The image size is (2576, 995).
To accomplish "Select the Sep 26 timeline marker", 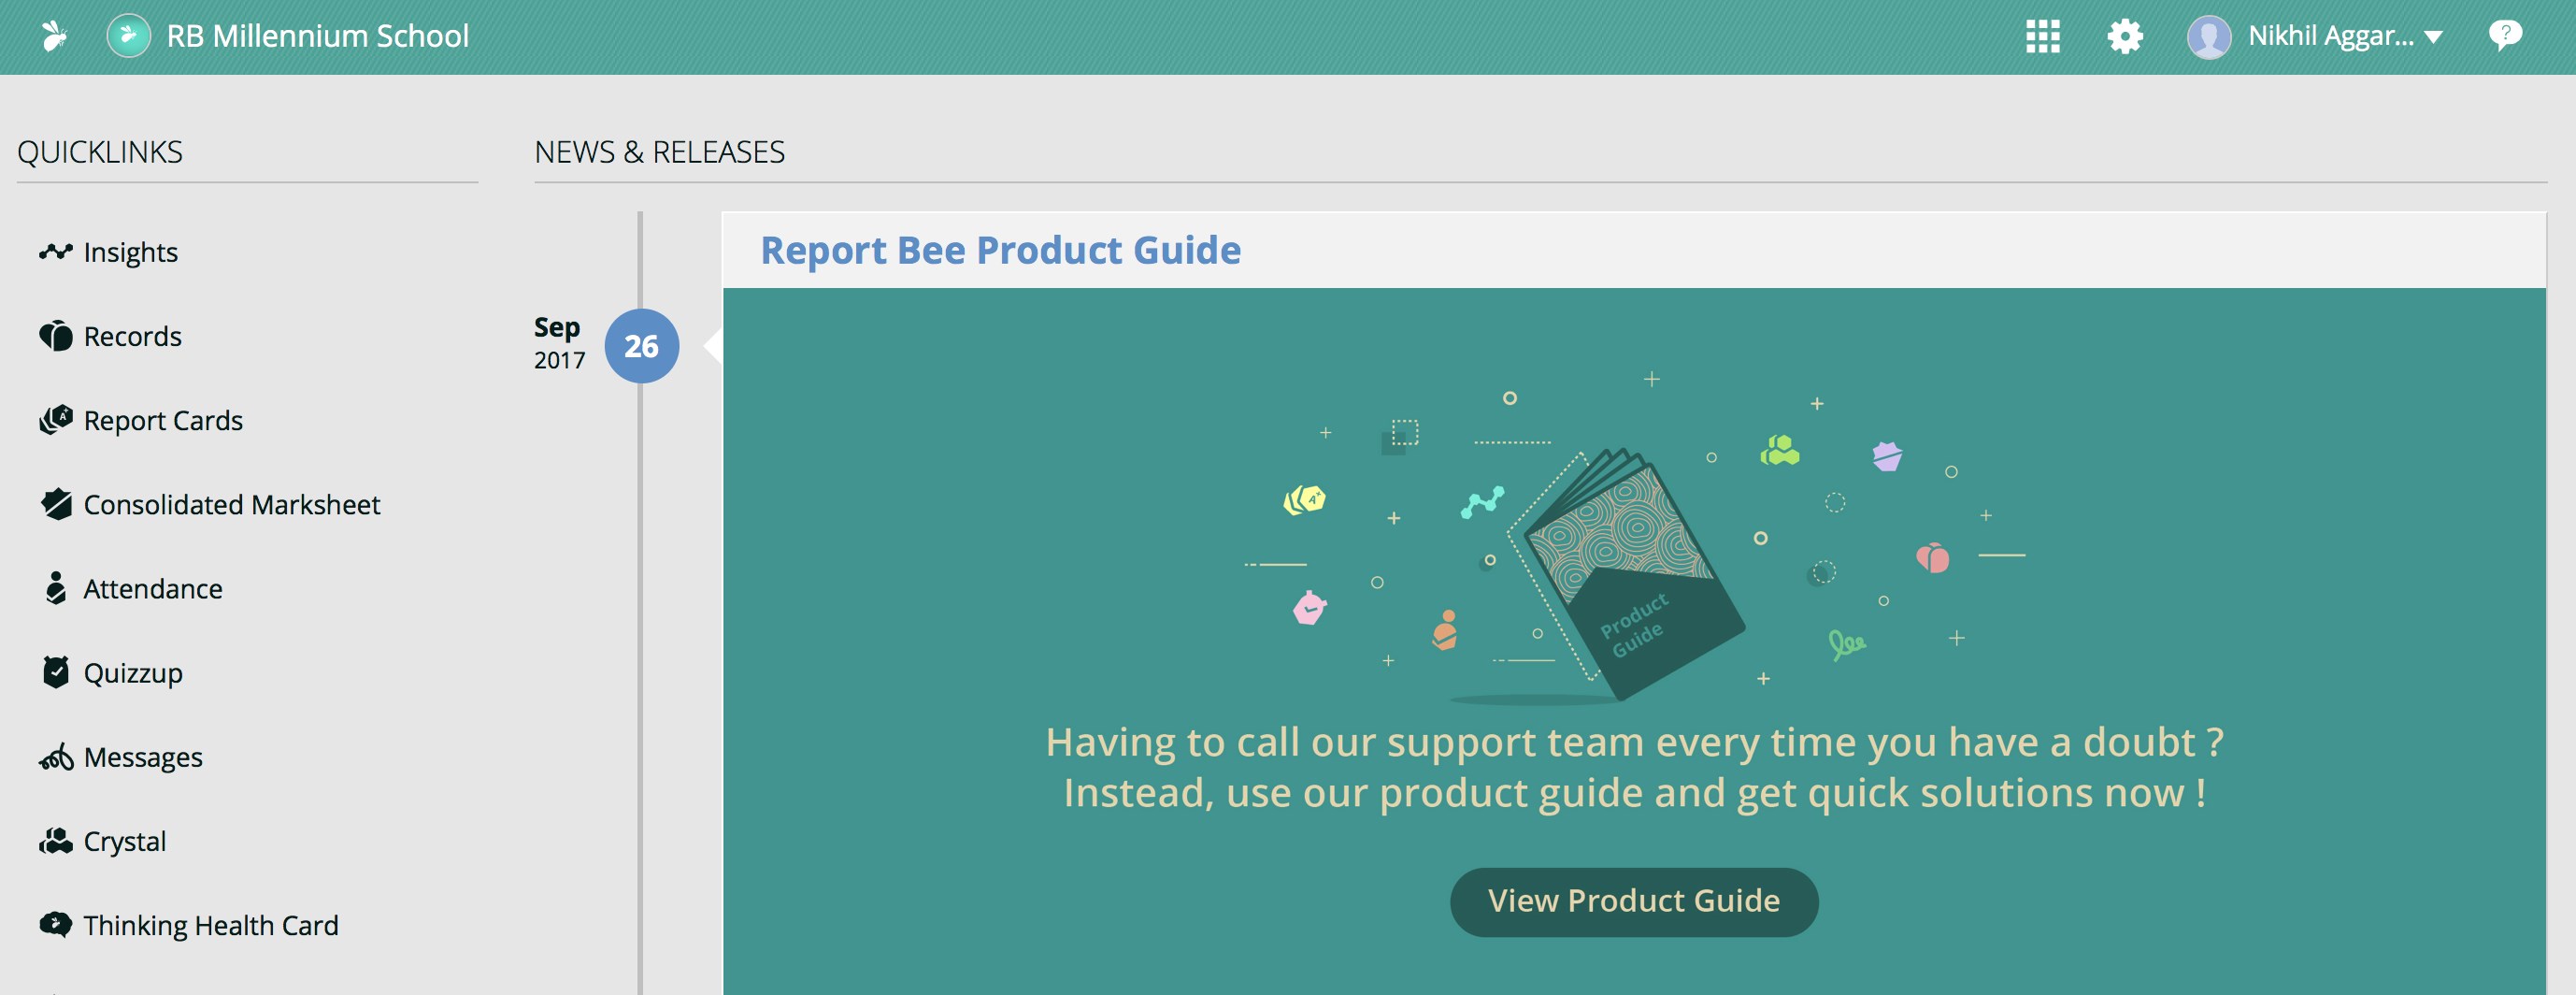I will tap(641, 346).
